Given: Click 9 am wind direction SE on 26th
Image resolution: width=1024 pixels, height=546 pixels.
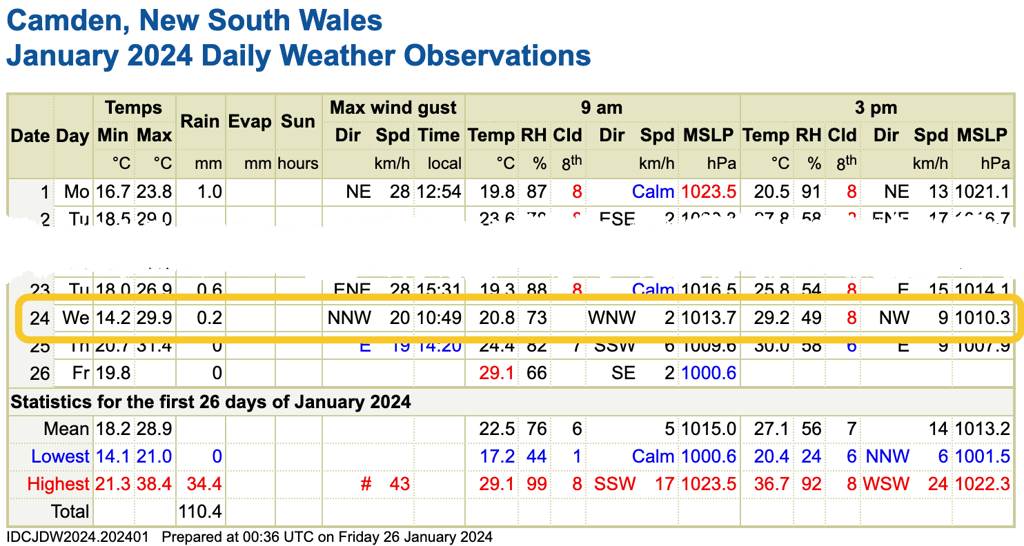Looking at the screenshot, I should pyautogui.click(x=624, y=373).
